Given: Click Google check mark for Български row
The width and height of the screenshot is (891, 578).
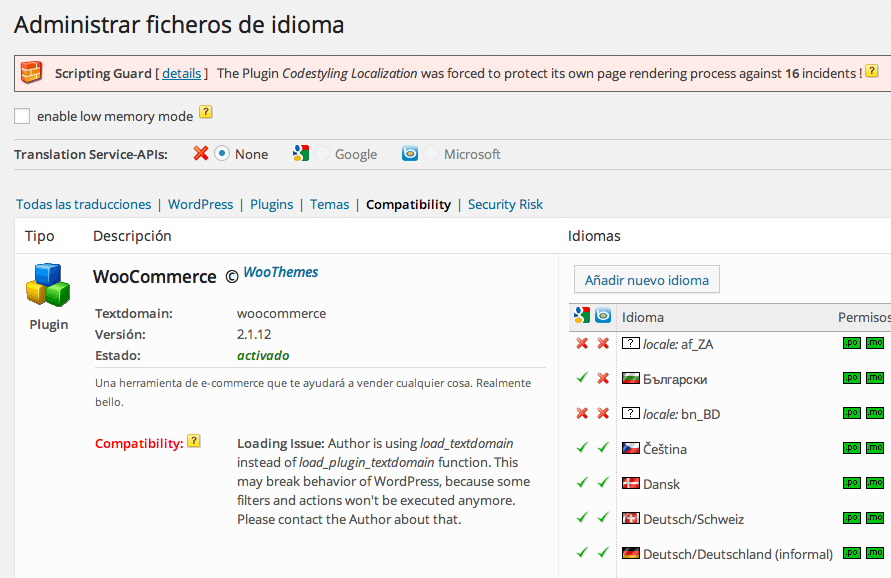Looking at the screenshot, I should click(582, 377).
